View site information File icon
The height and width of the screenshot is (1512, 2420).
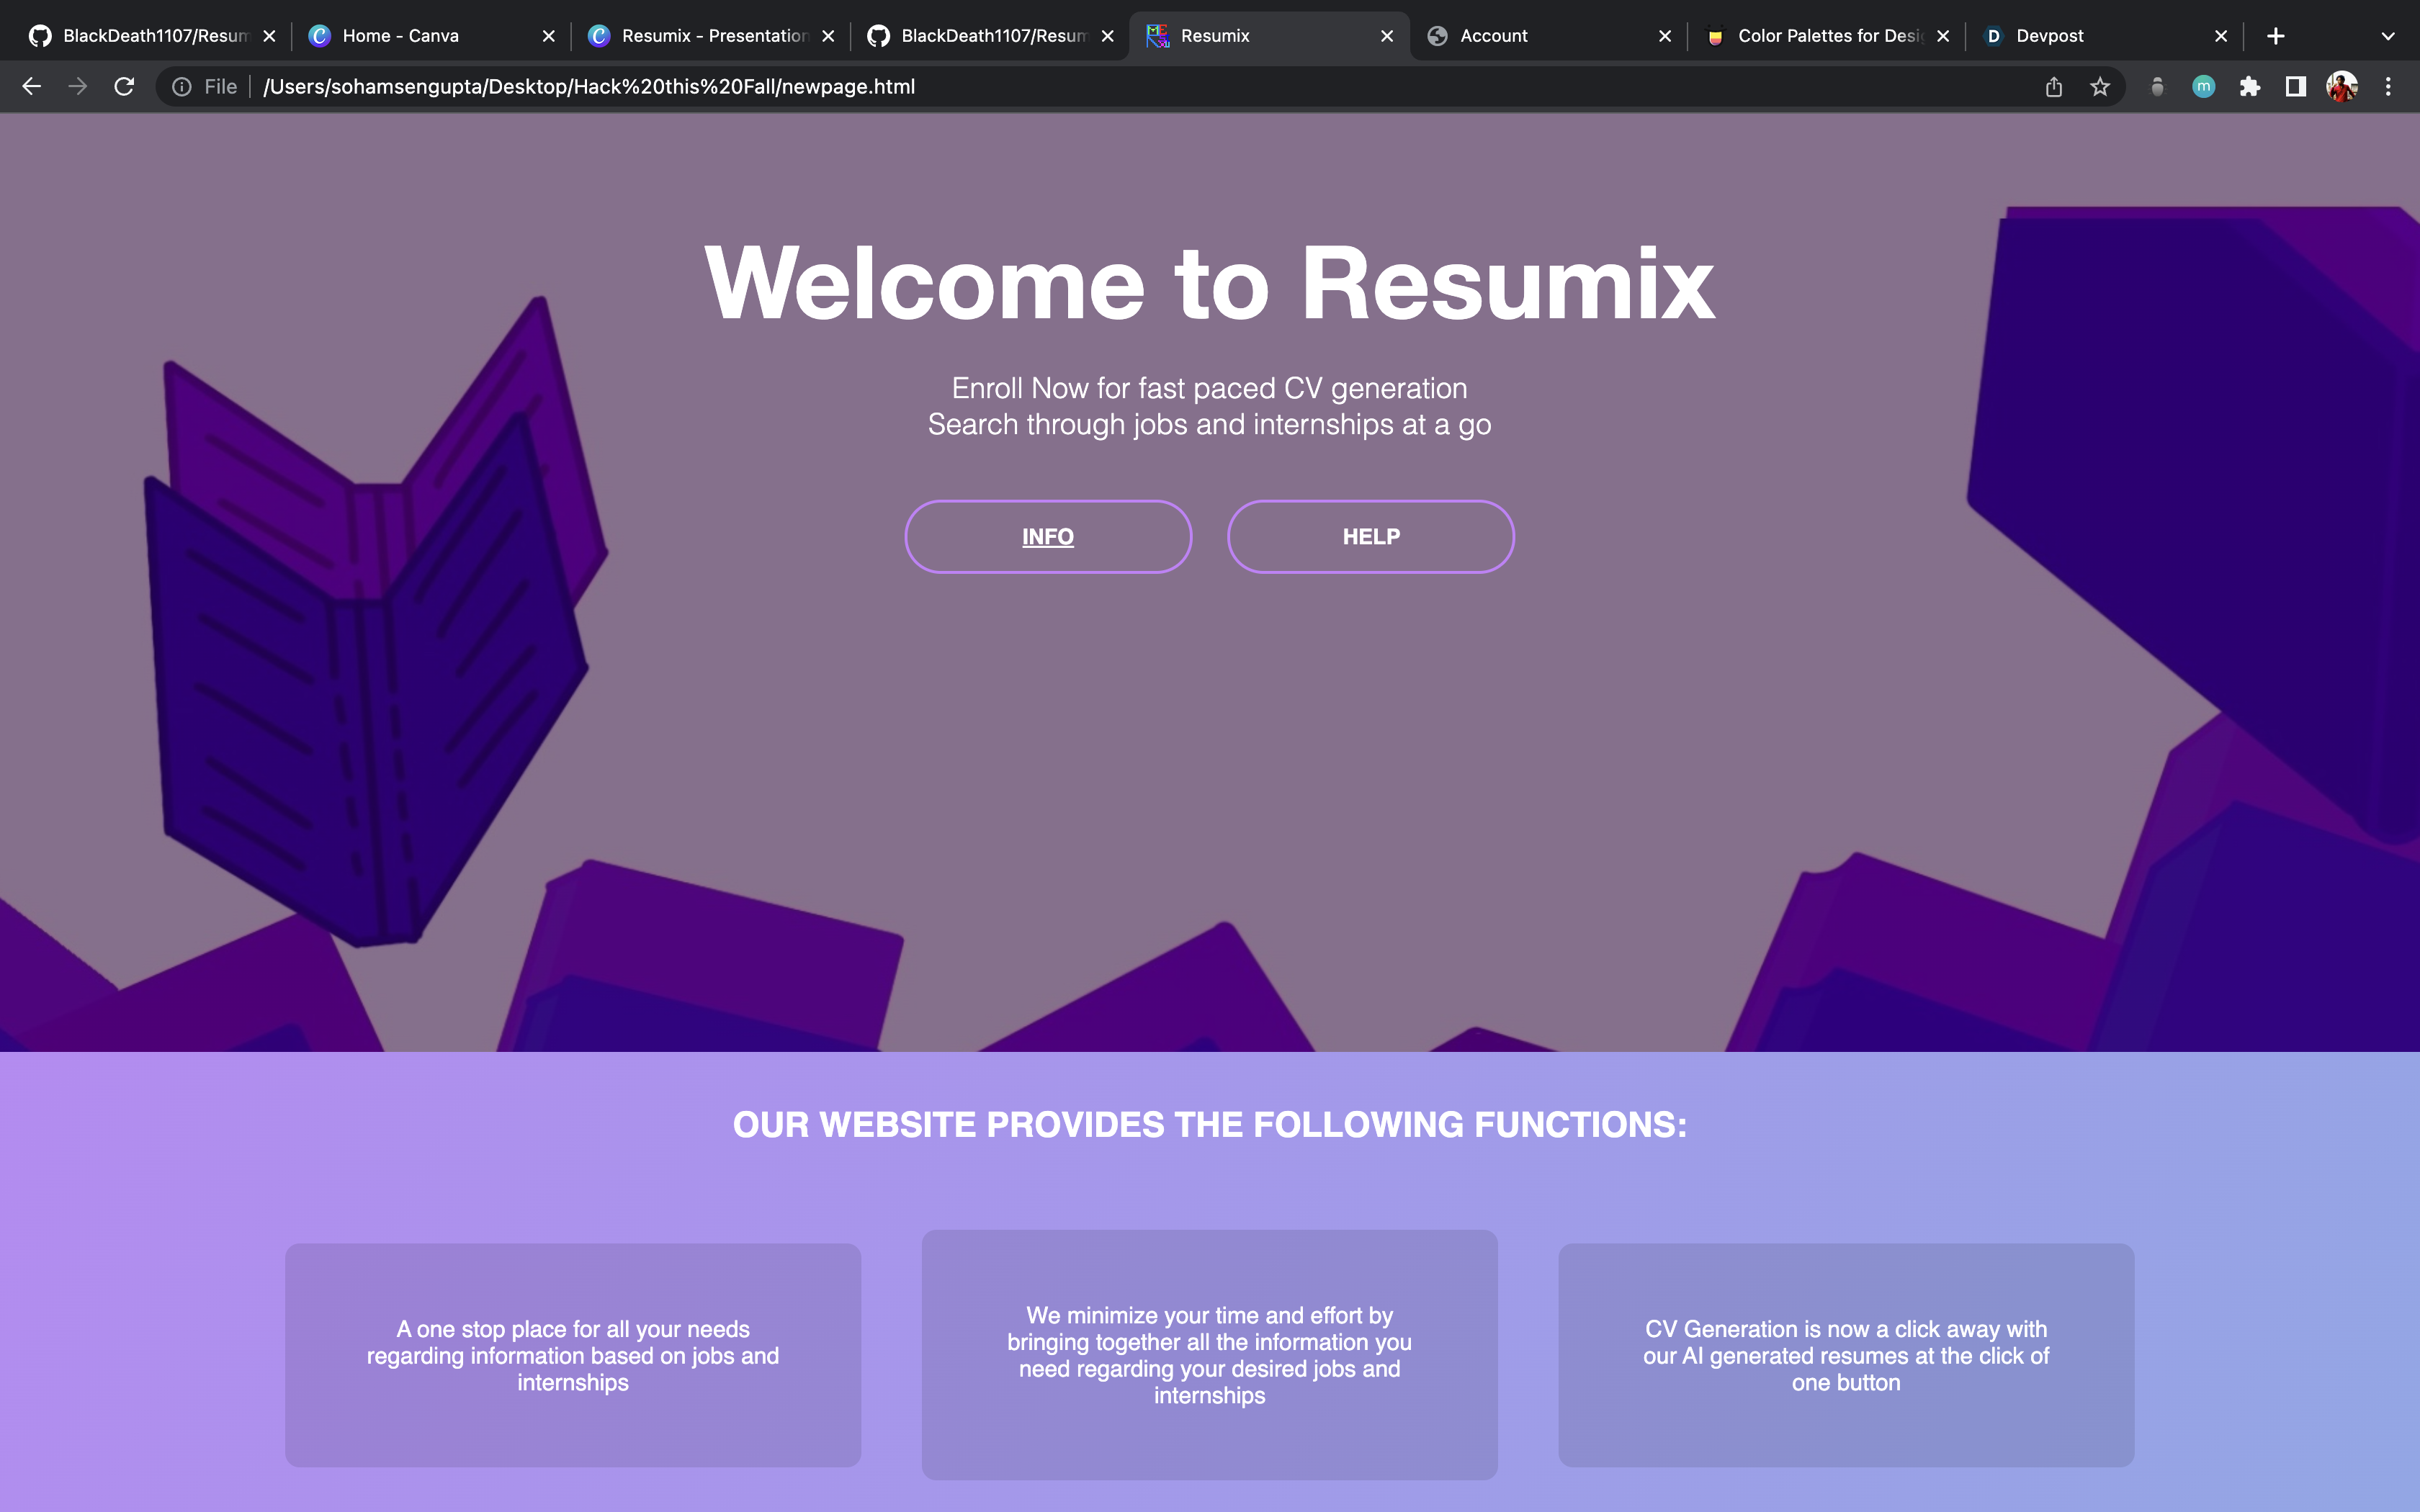pyautogui.click(x=182, y=87)
